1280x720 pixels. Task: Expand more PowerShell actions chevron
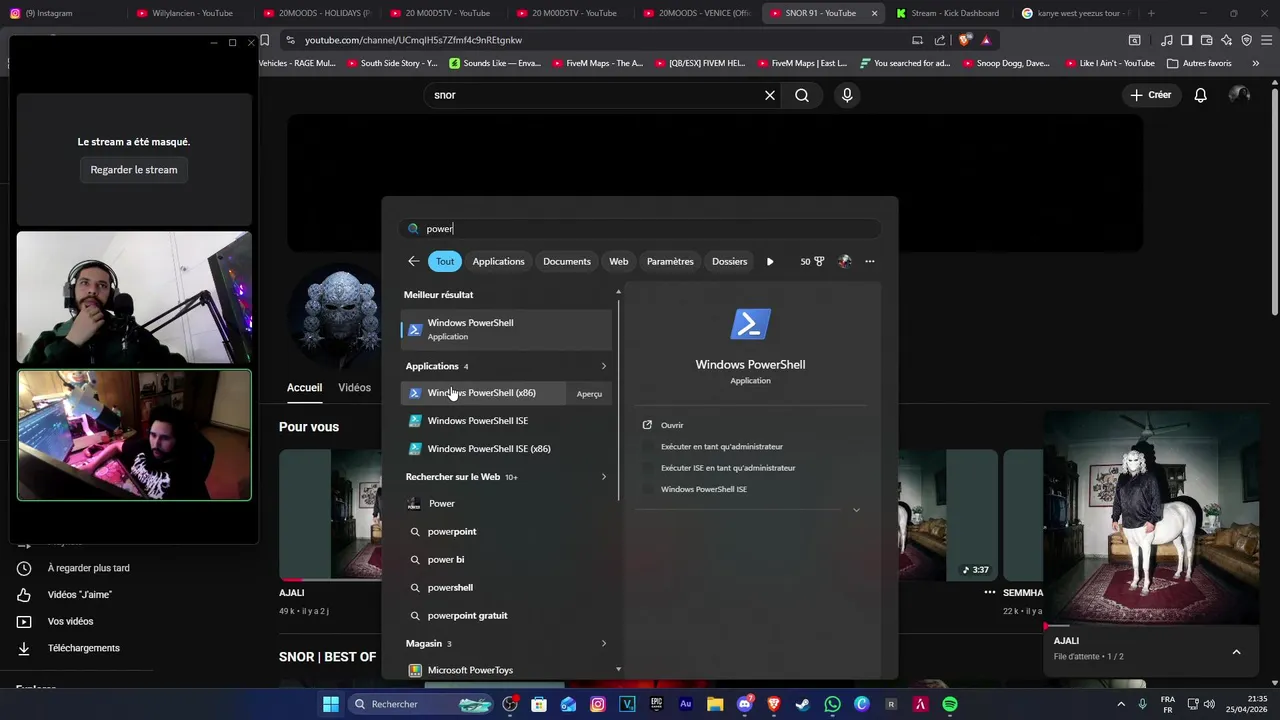pos(856,510)
